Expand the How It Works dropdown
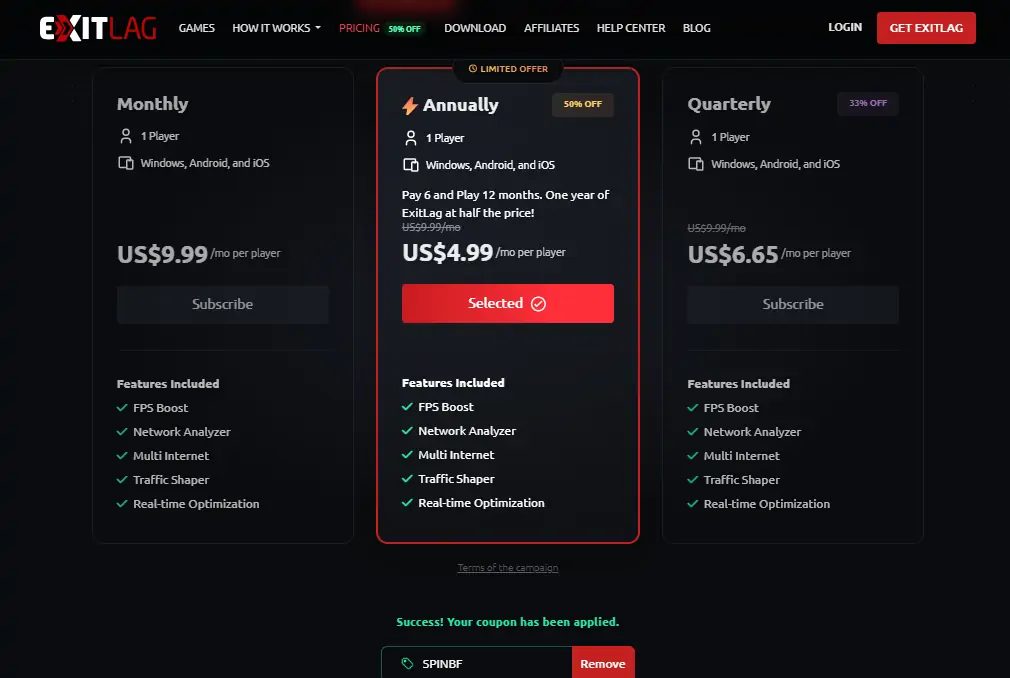This screenshot has width=1010, height=678. [276, 27]
